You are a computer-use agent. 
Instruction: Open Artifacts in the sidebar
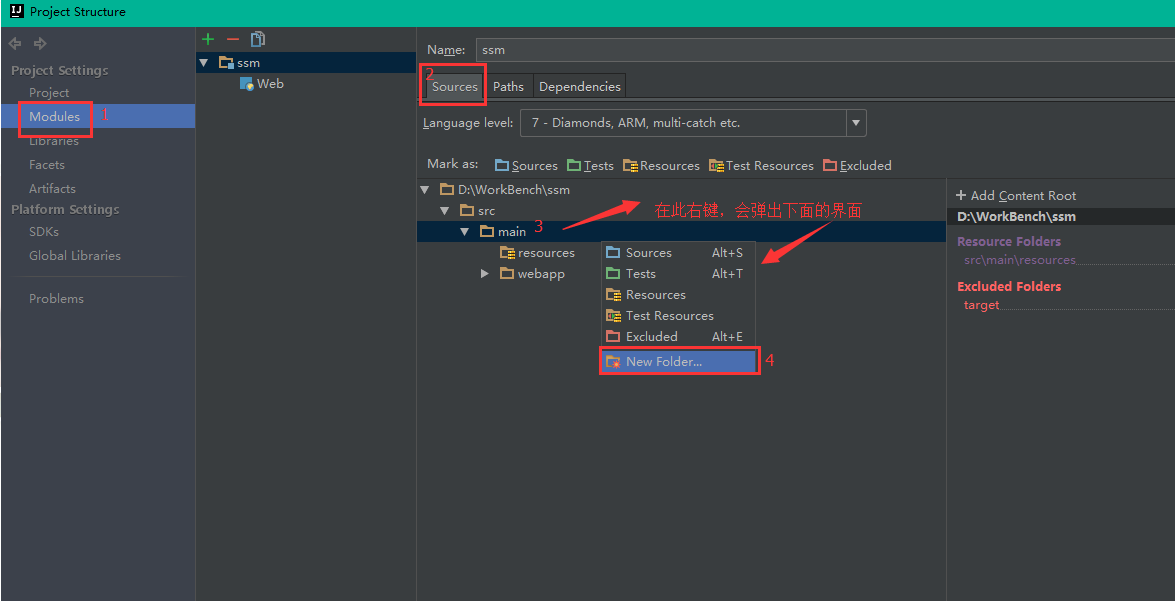tap(52, 189)
